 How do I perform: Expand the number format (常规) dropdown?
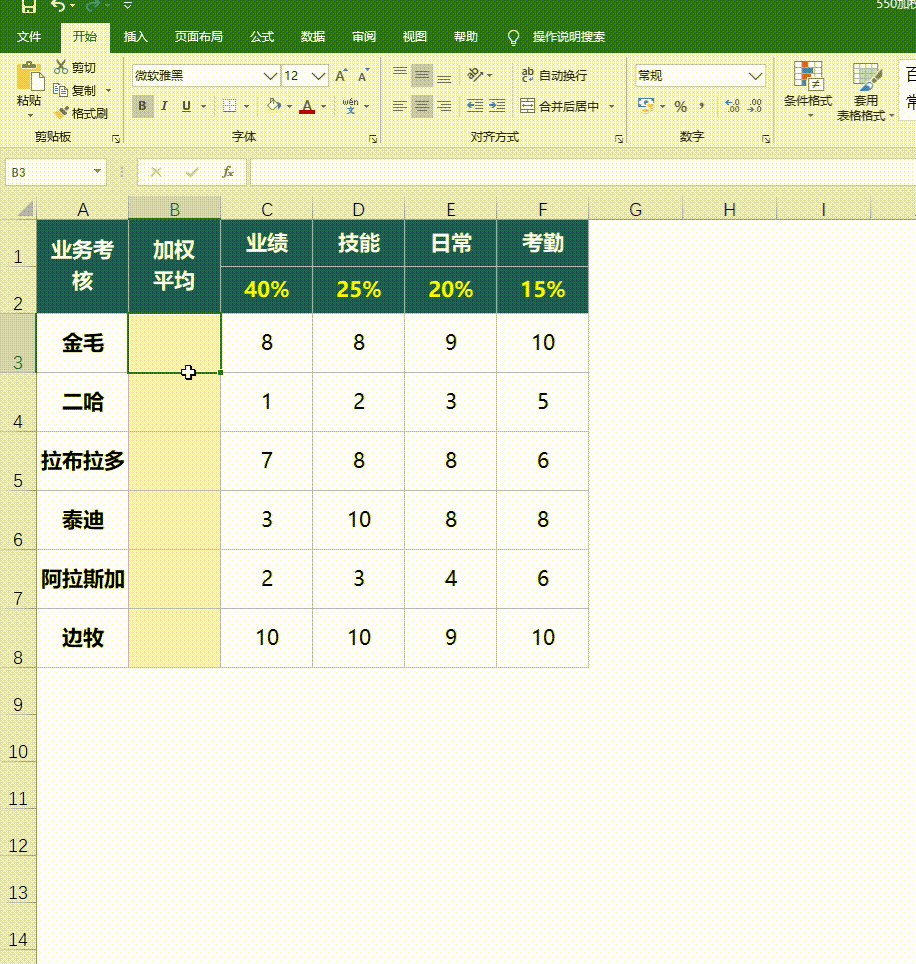point(757,75)
